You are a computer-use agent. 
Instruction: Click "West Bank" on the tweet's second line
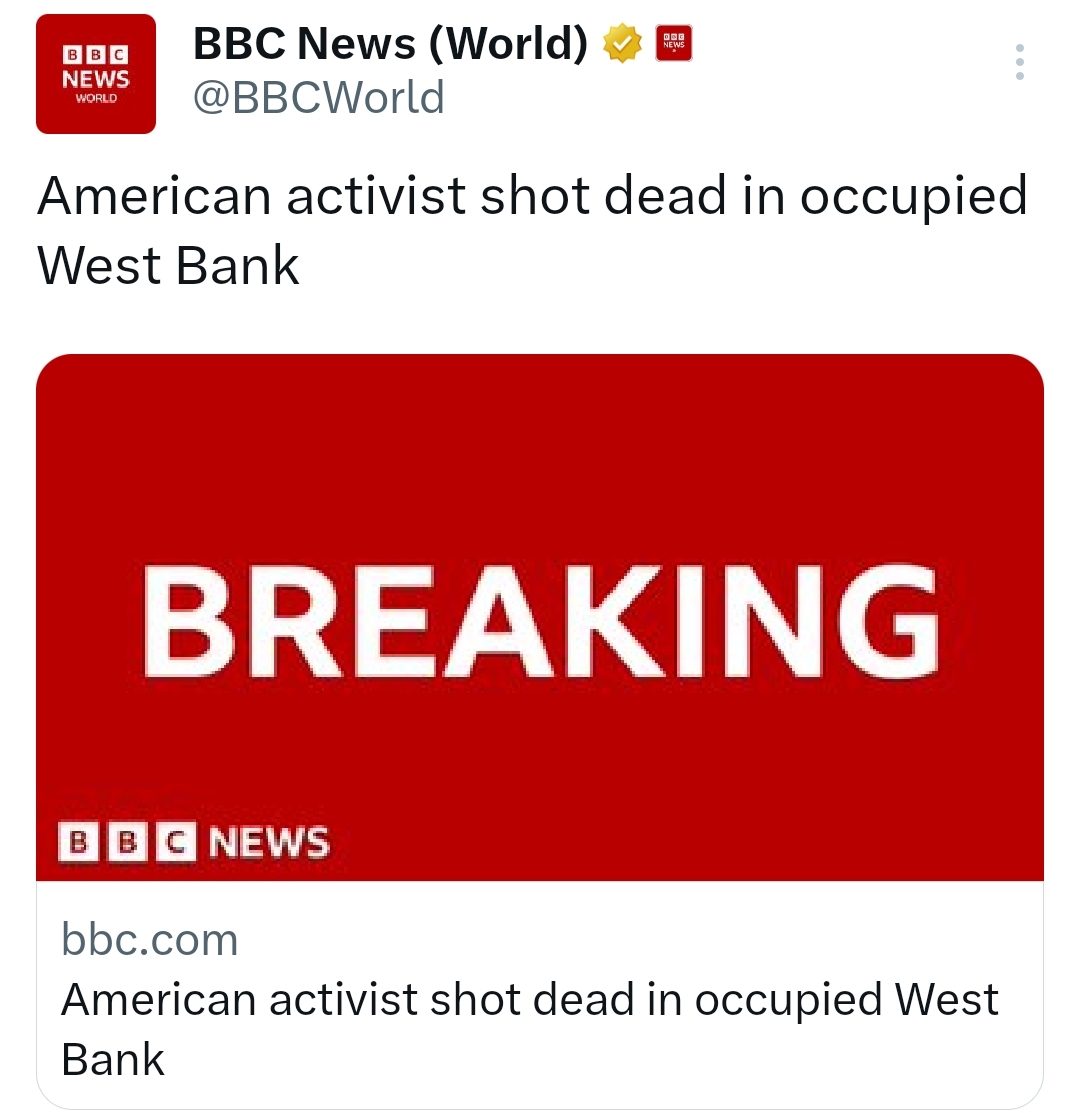pos(168,266)
